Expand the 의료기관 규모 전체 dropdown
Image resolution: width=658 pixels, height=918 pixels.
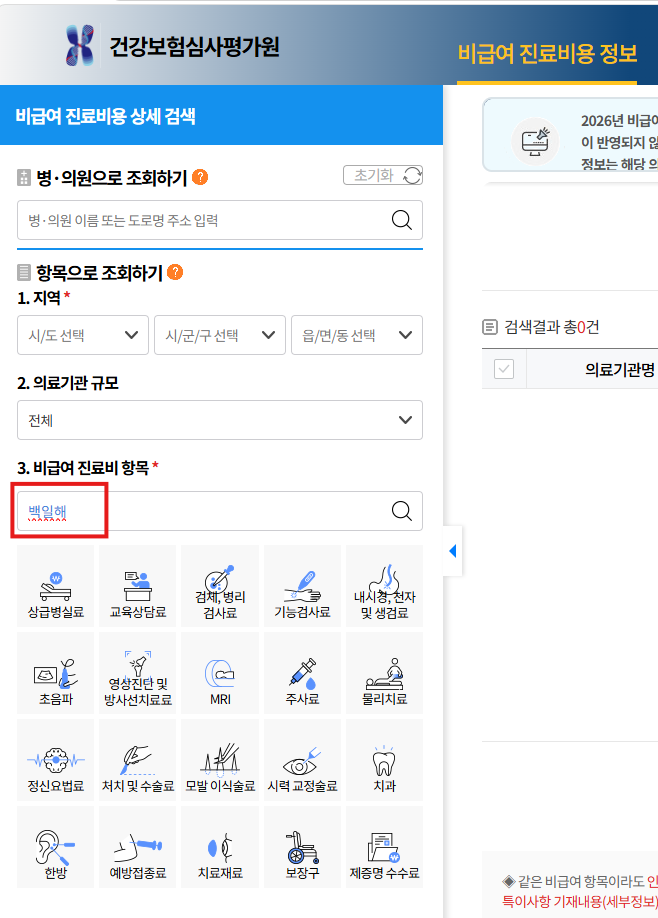point(220,420)
